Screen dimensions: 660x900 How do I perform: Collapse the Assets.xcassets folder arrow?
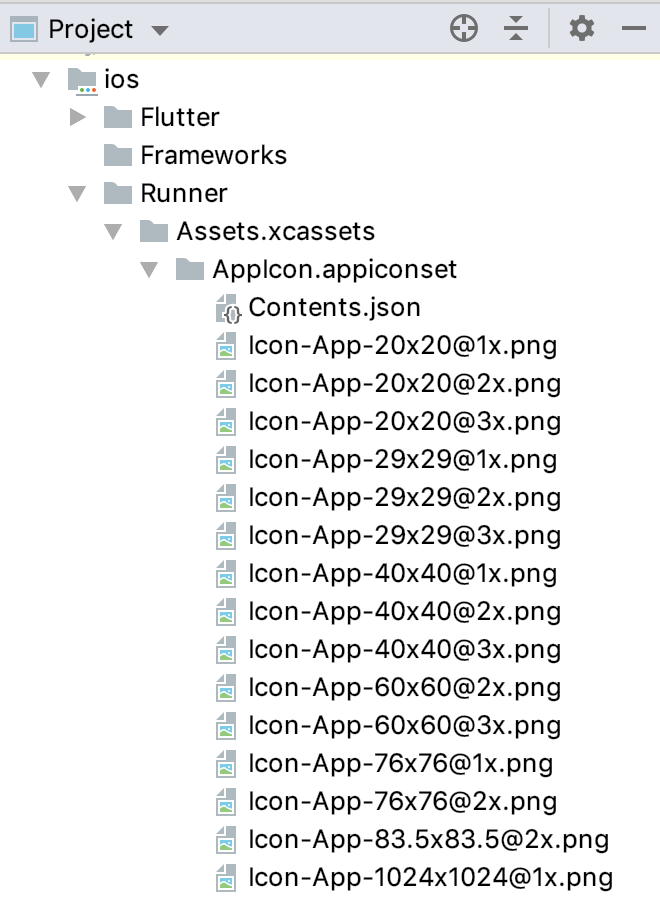(x=113, y=231)
